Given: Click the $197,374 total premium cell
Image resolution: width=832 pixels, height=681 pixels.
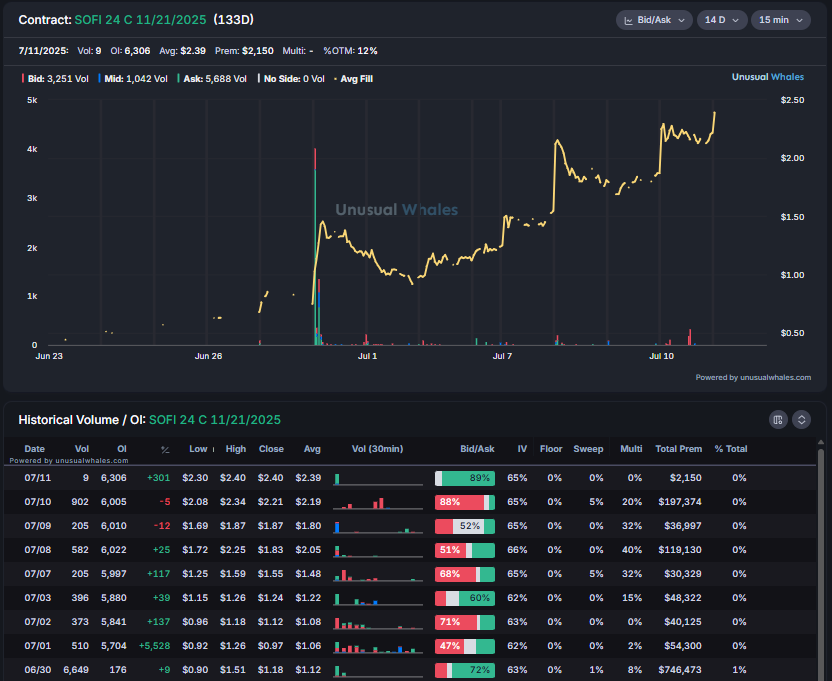Looking at the screenshot, I should (680, 502).
